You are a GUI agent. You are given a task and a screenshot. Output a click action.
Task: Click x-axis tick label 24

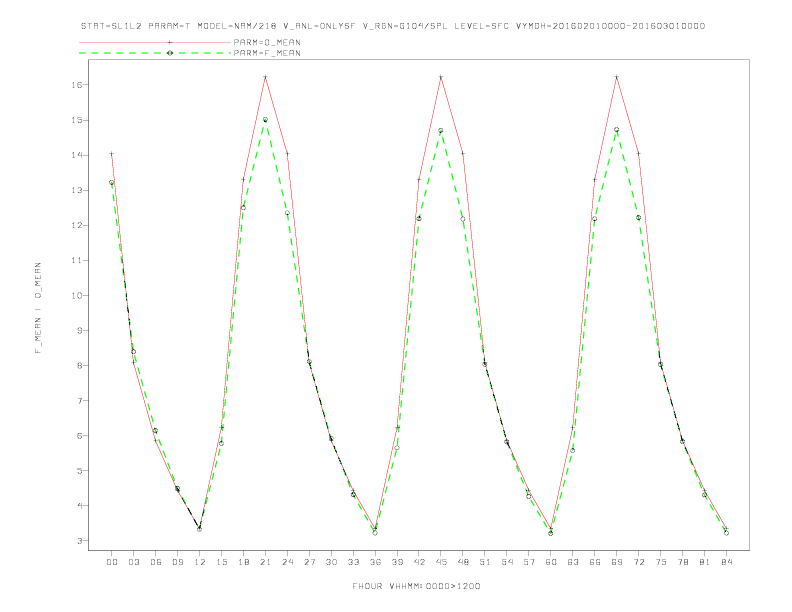coord(287,562)
